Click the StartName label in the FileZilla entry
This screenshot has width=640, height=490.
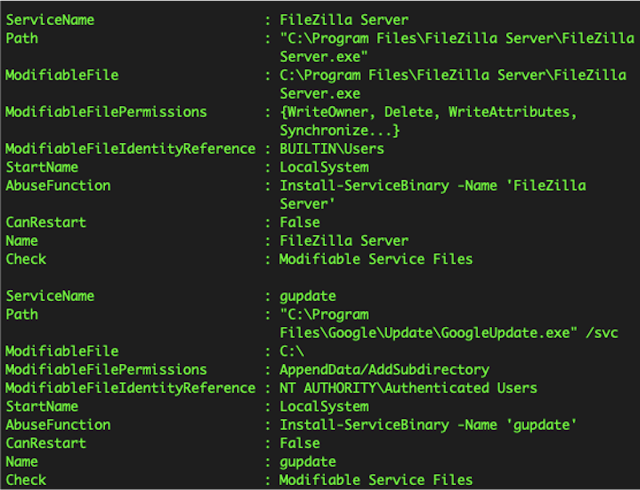[x=42, y=167]
